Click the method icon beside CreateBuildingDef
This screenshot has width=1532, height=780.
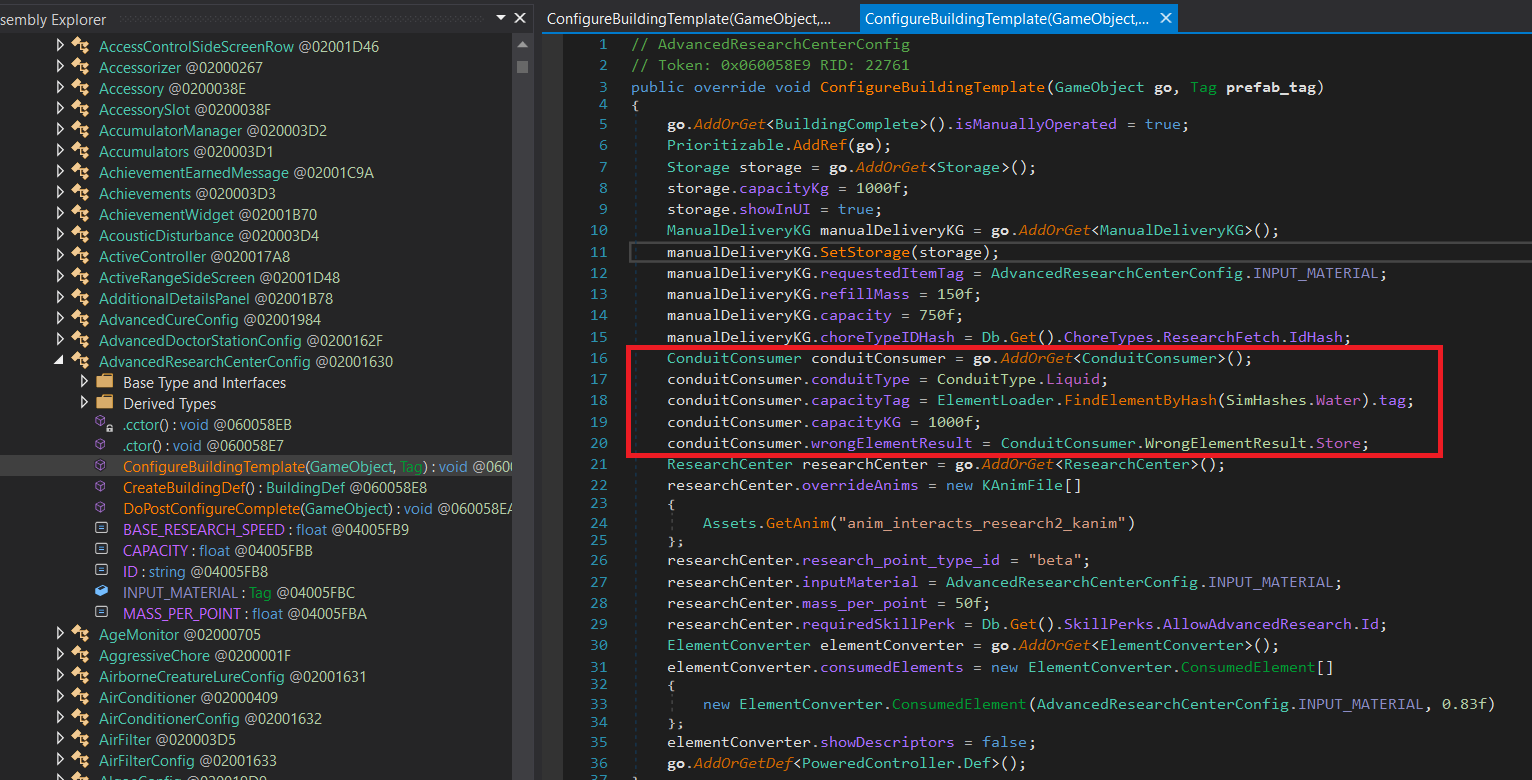click(x=101, y=488)
